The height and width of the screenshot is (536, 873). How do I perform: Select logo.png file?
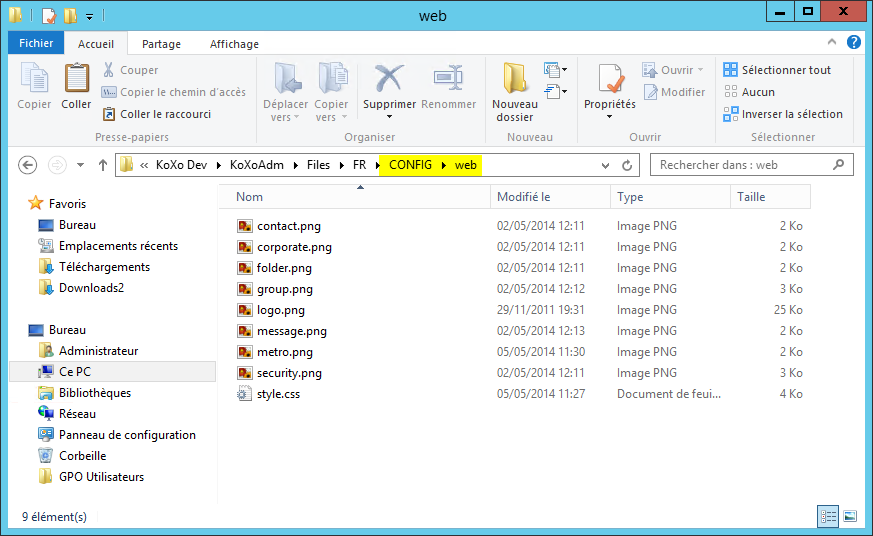pyautogui.click(x=281, y=310)
